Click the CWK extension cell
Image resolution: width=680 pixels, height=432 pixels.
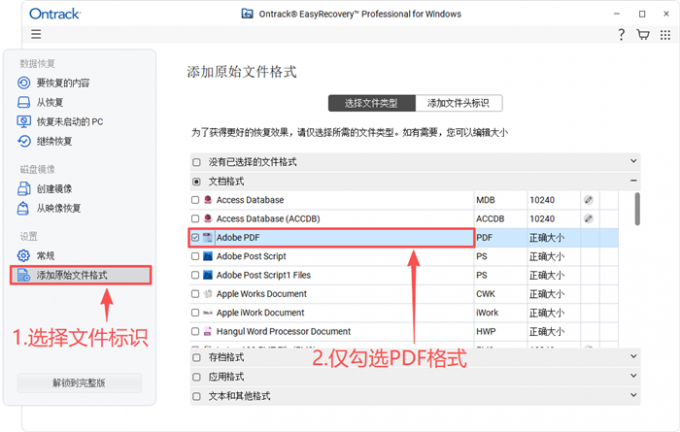coord(485,294)
